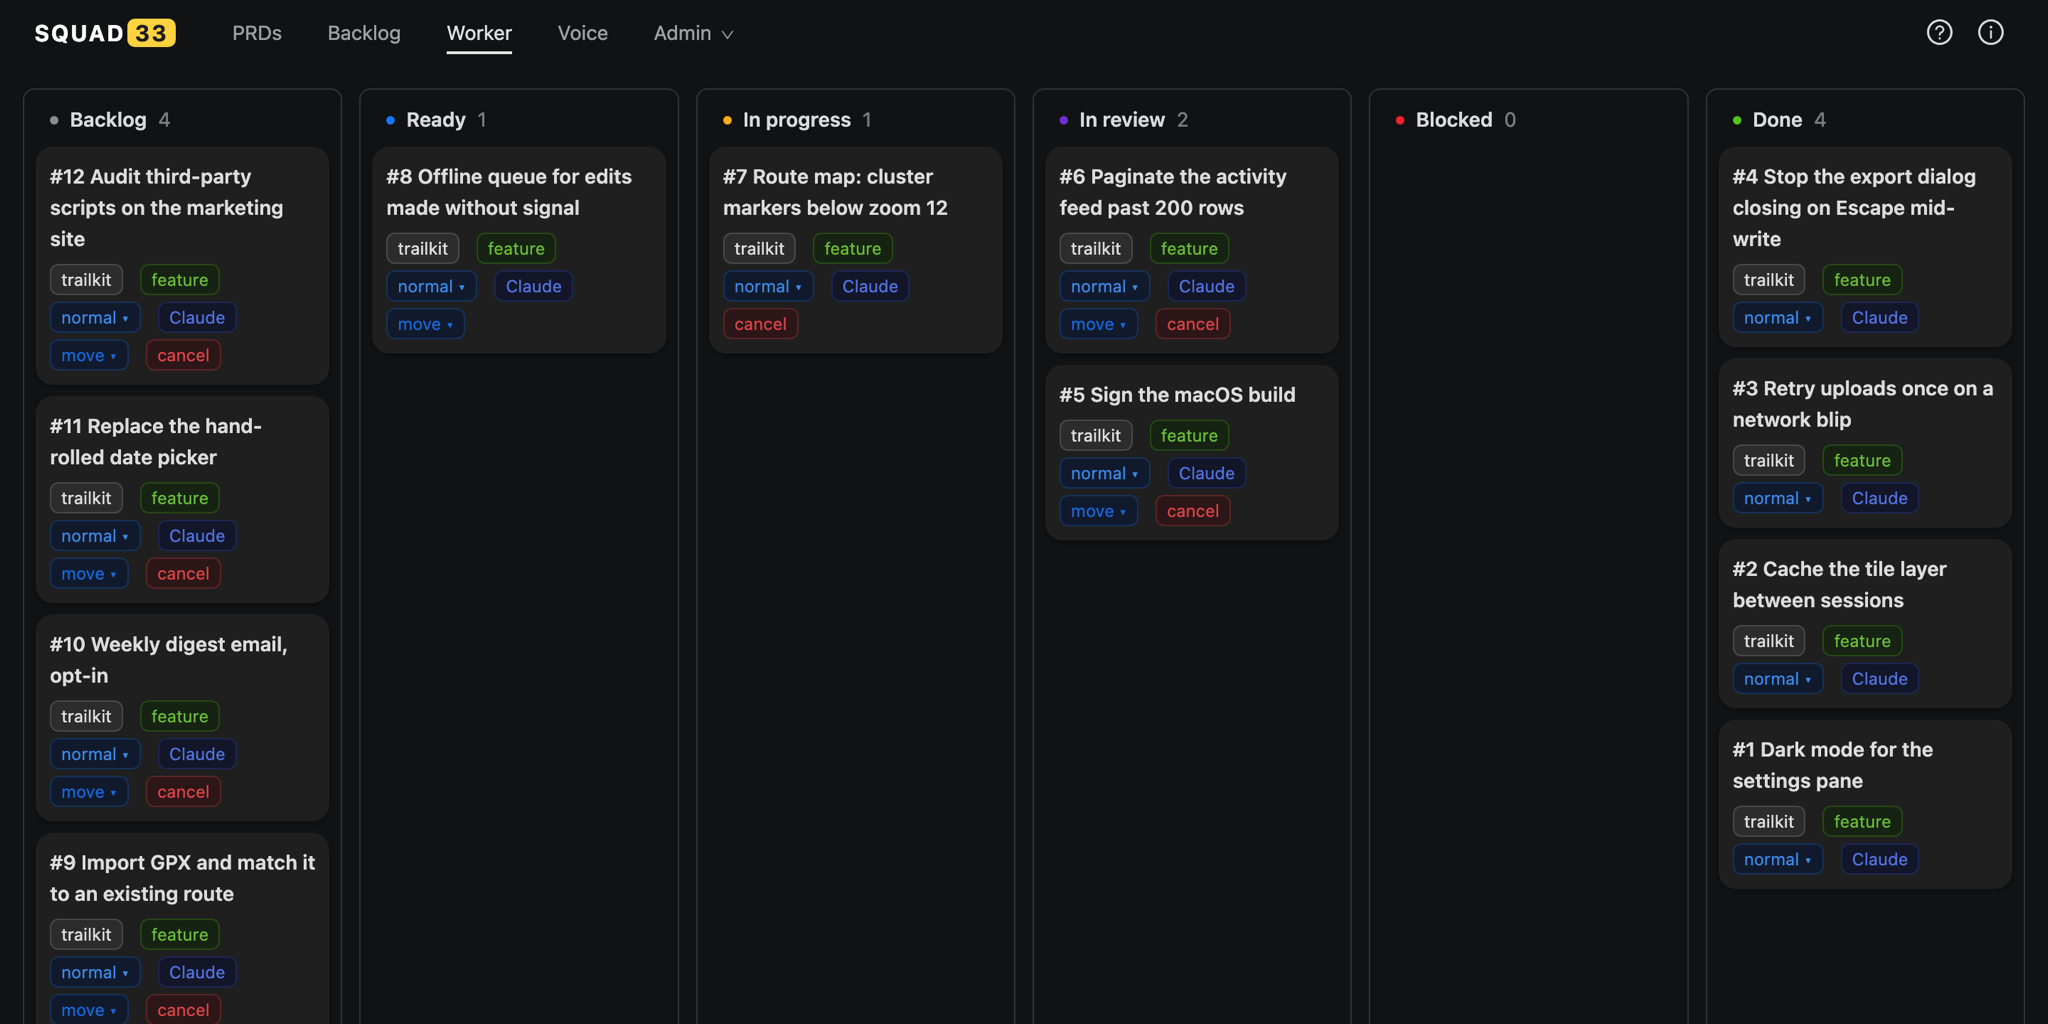Open move dropdown on card #6 Paginate
Screen dimensions: 2048x1024
pos(1098,324)
